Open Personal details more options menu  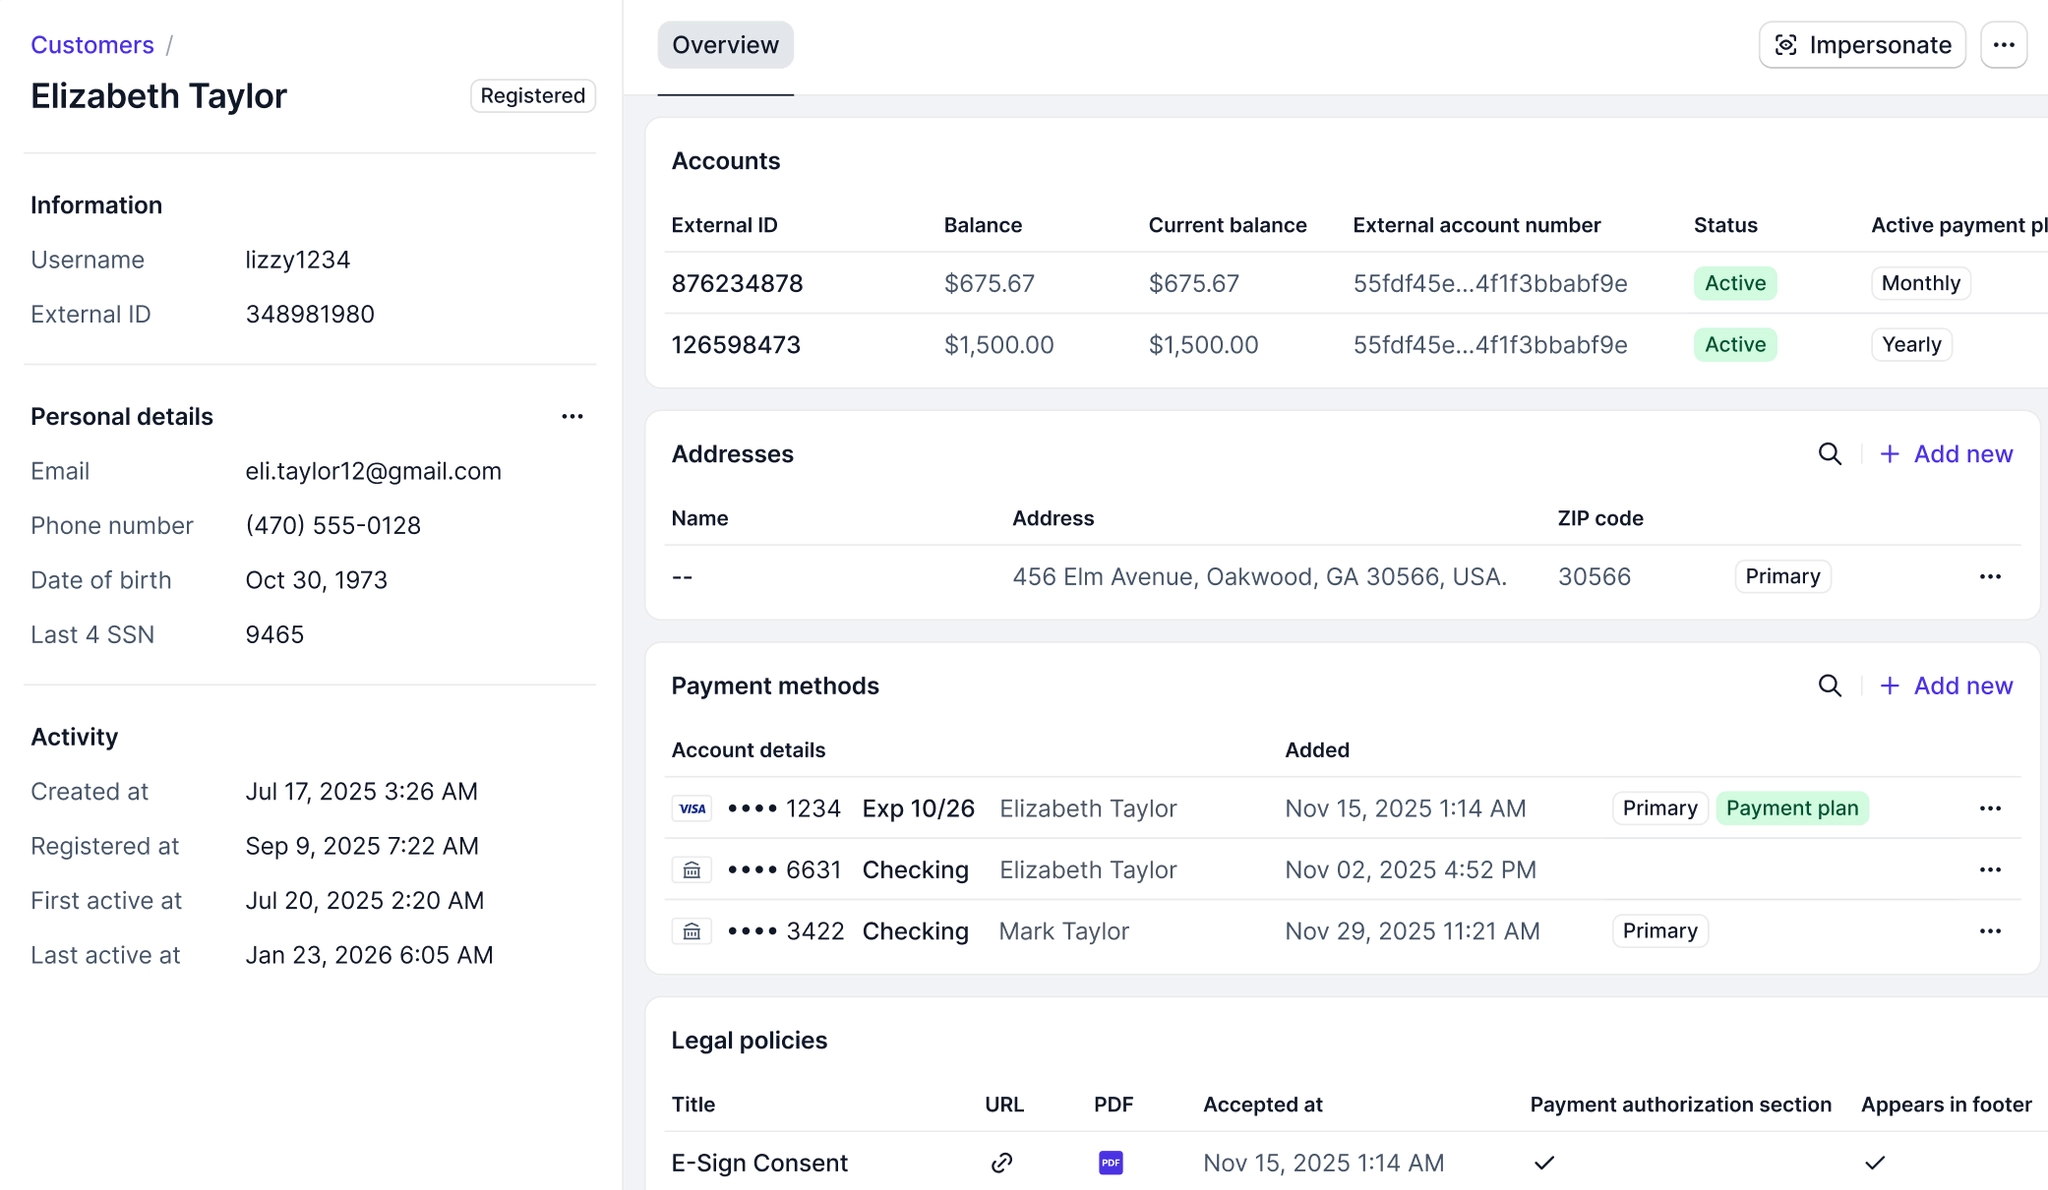[572, 417]
